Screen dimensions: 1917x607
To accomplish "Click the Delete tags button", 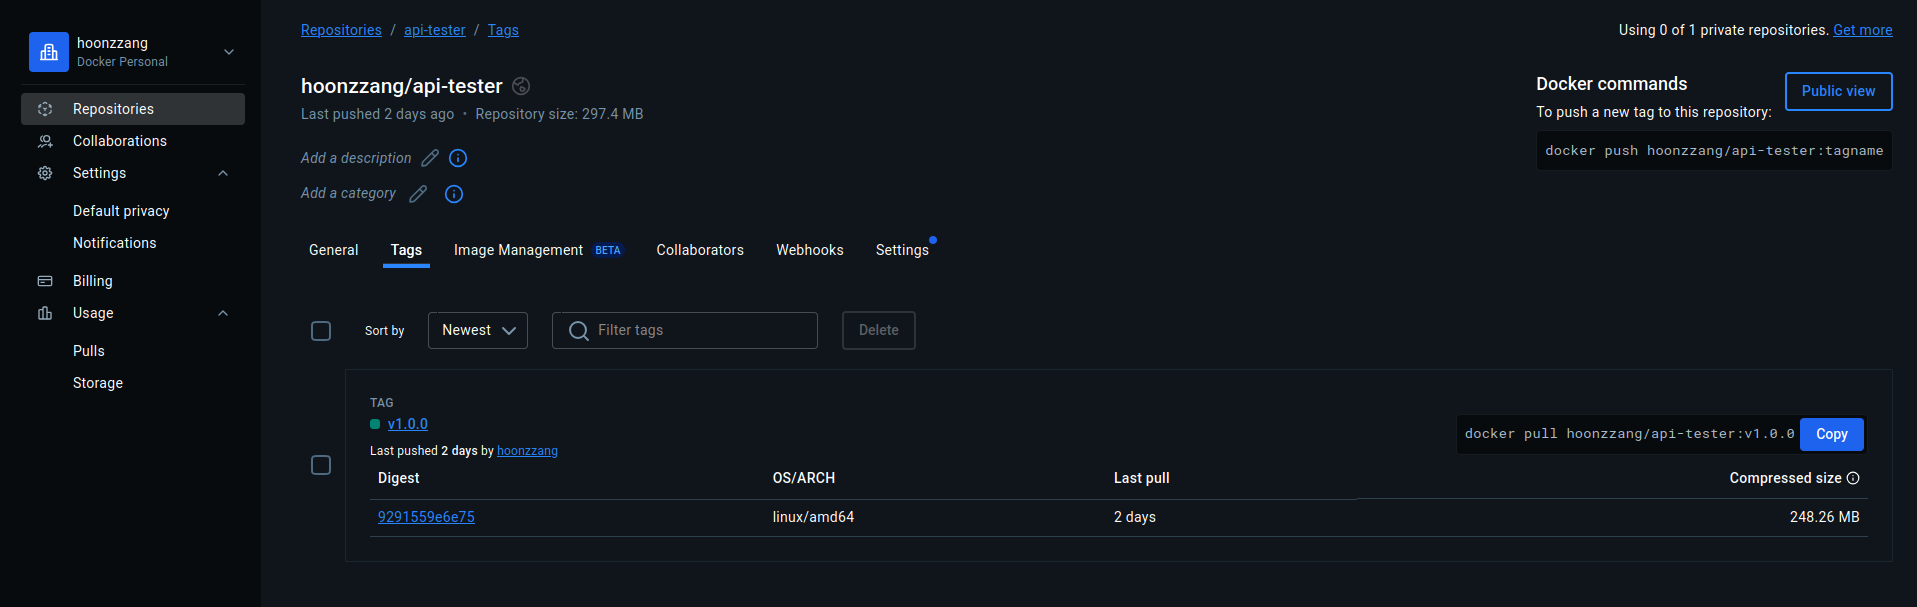I will point(879,331).
